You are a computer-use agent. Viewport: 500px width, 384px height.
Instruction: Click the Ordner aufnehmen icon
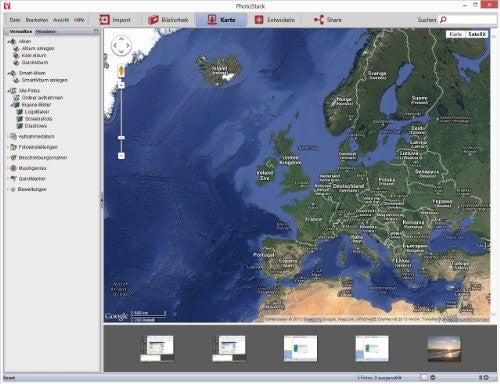tap(16, 98)
